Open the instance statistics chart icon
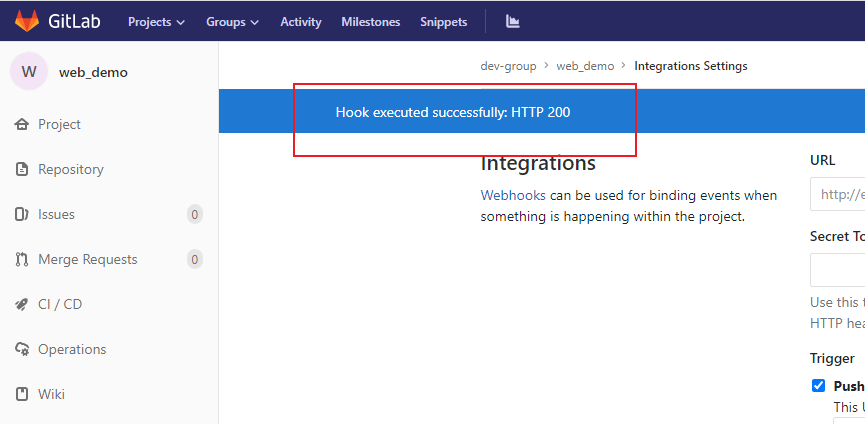The height and width of the screenshot is (424, 865). pyautogui.click(x=513, y=22)
